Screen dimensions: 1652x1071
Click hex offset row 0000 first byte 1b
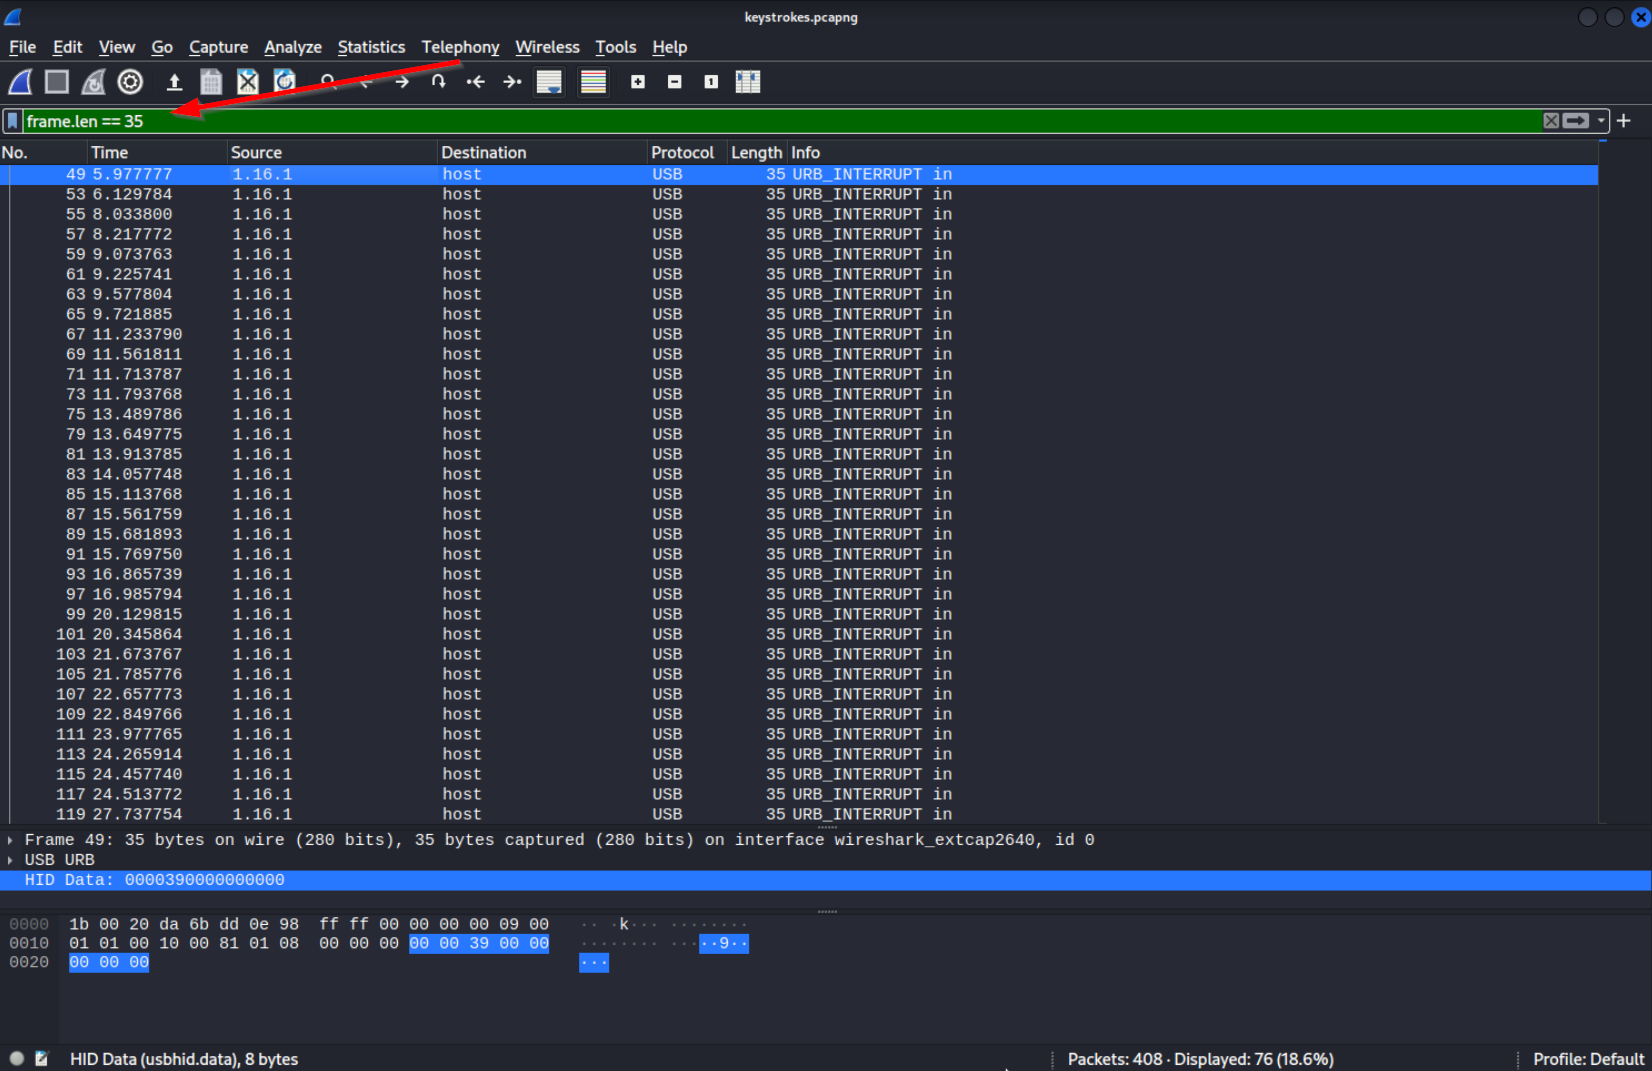pyautogui.click(x=79, y=924)
